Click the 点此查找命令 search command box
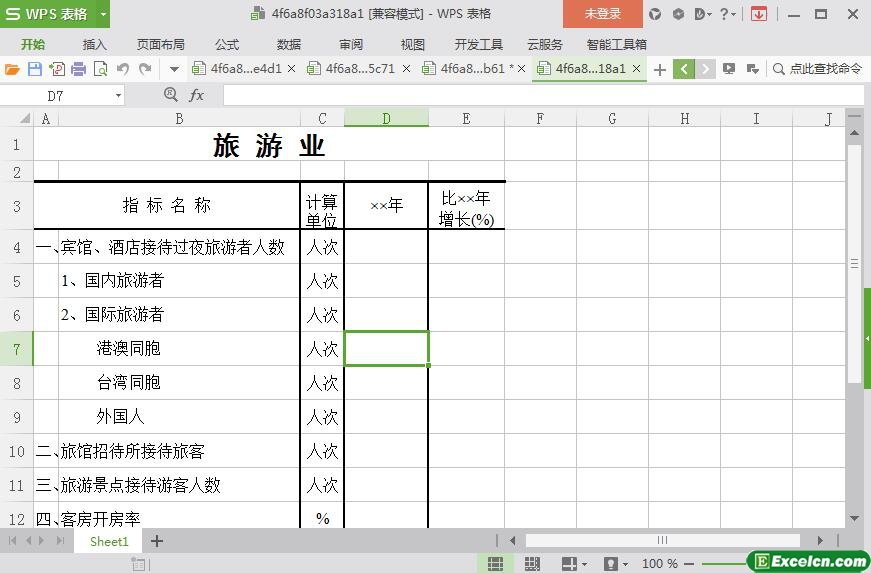871x573 pixels. (x=817, y=69)
